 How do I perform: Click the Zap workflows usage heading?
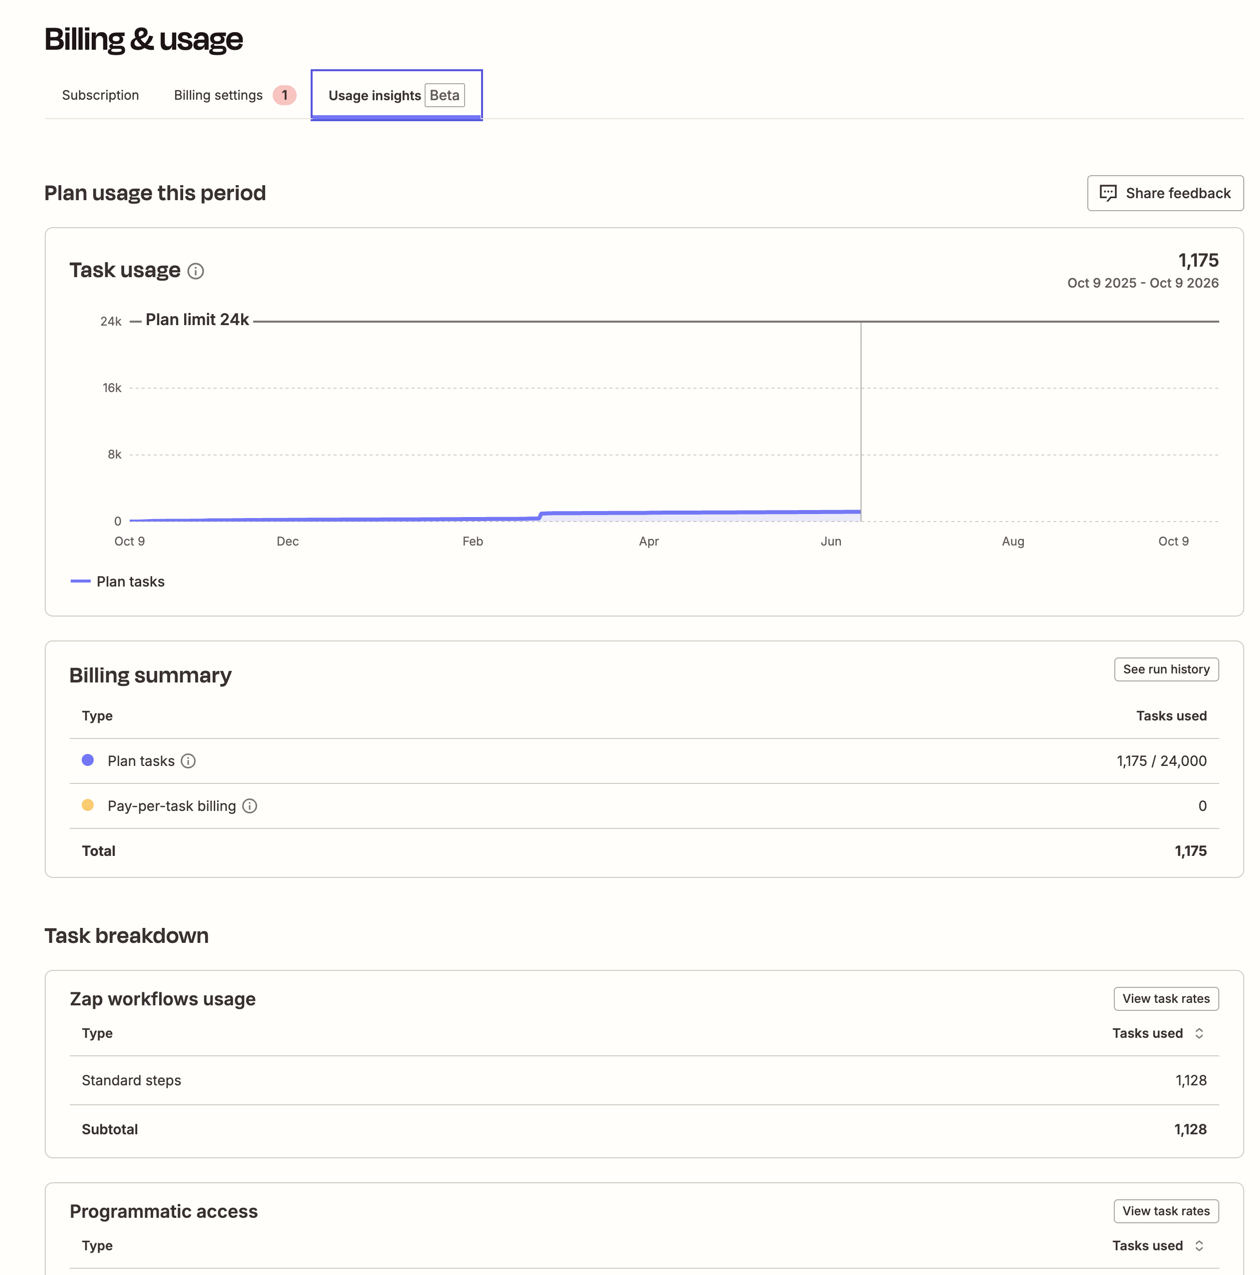click(x=163, y=999)
